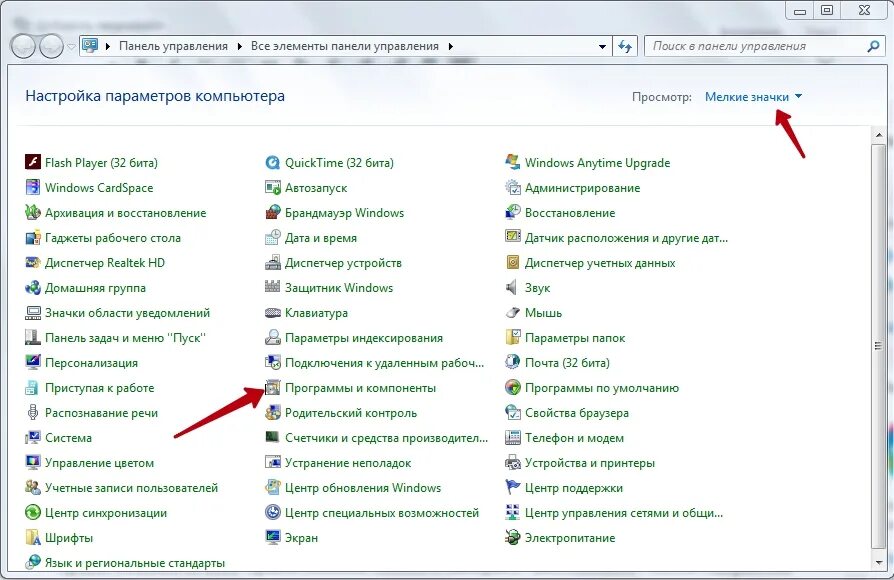Viewport: 894px width, 580px height.
Task: Click the refresh button beside address bar
Action: 625,46
